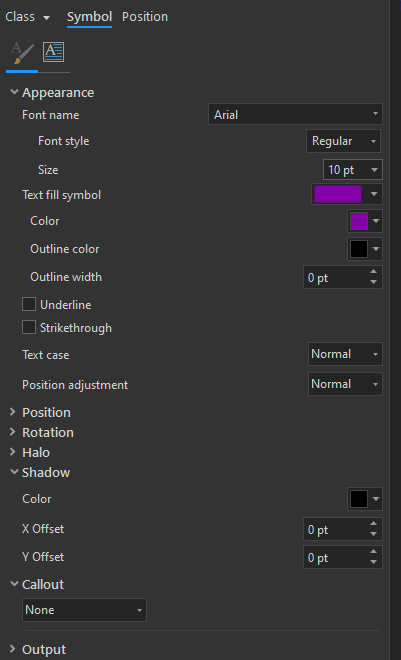Increase Outline width with up arrow
The height and width of the screenshot is (660, 401).
pos(373,272)
